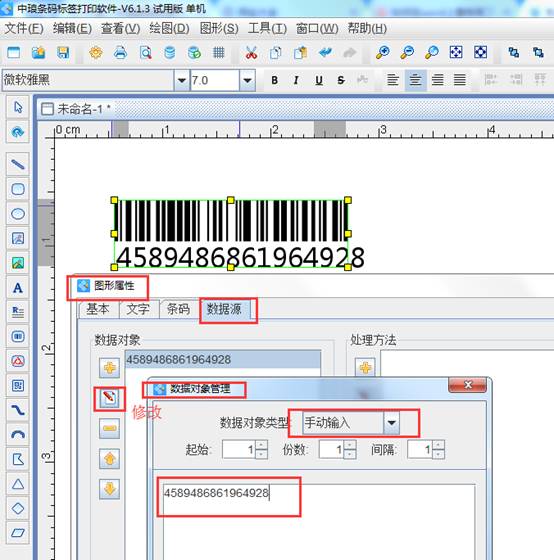
Task: Toggle underline formatting
Action: pos(319,80)
